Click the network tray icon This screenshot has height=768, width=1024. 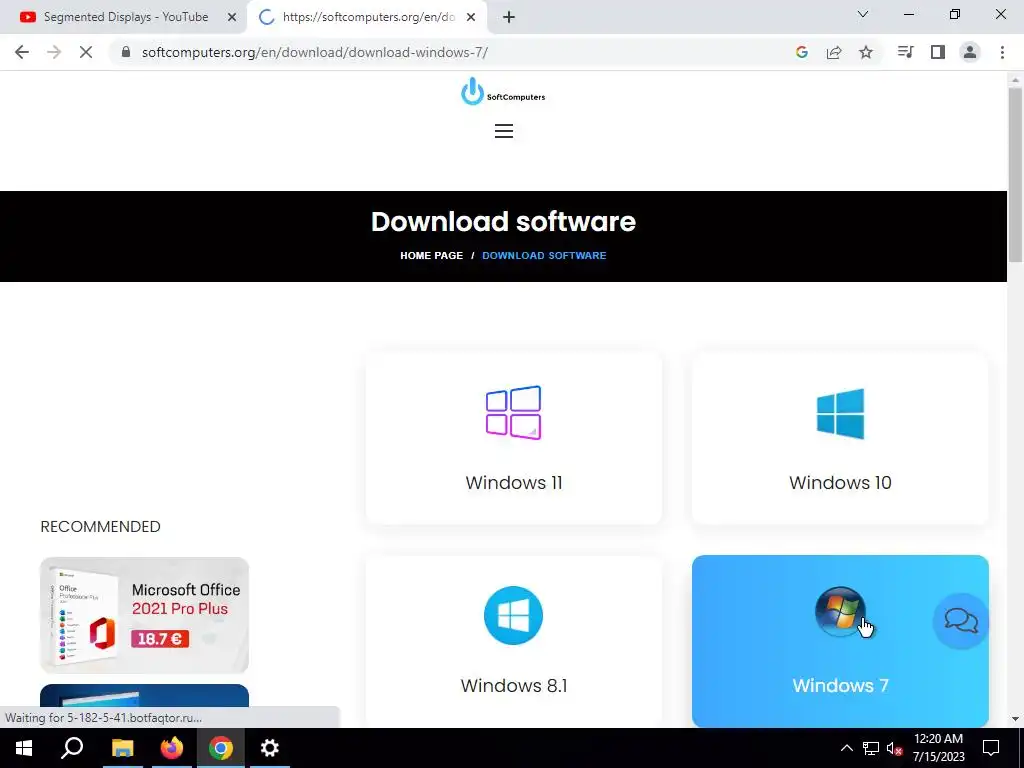[871, 748]
